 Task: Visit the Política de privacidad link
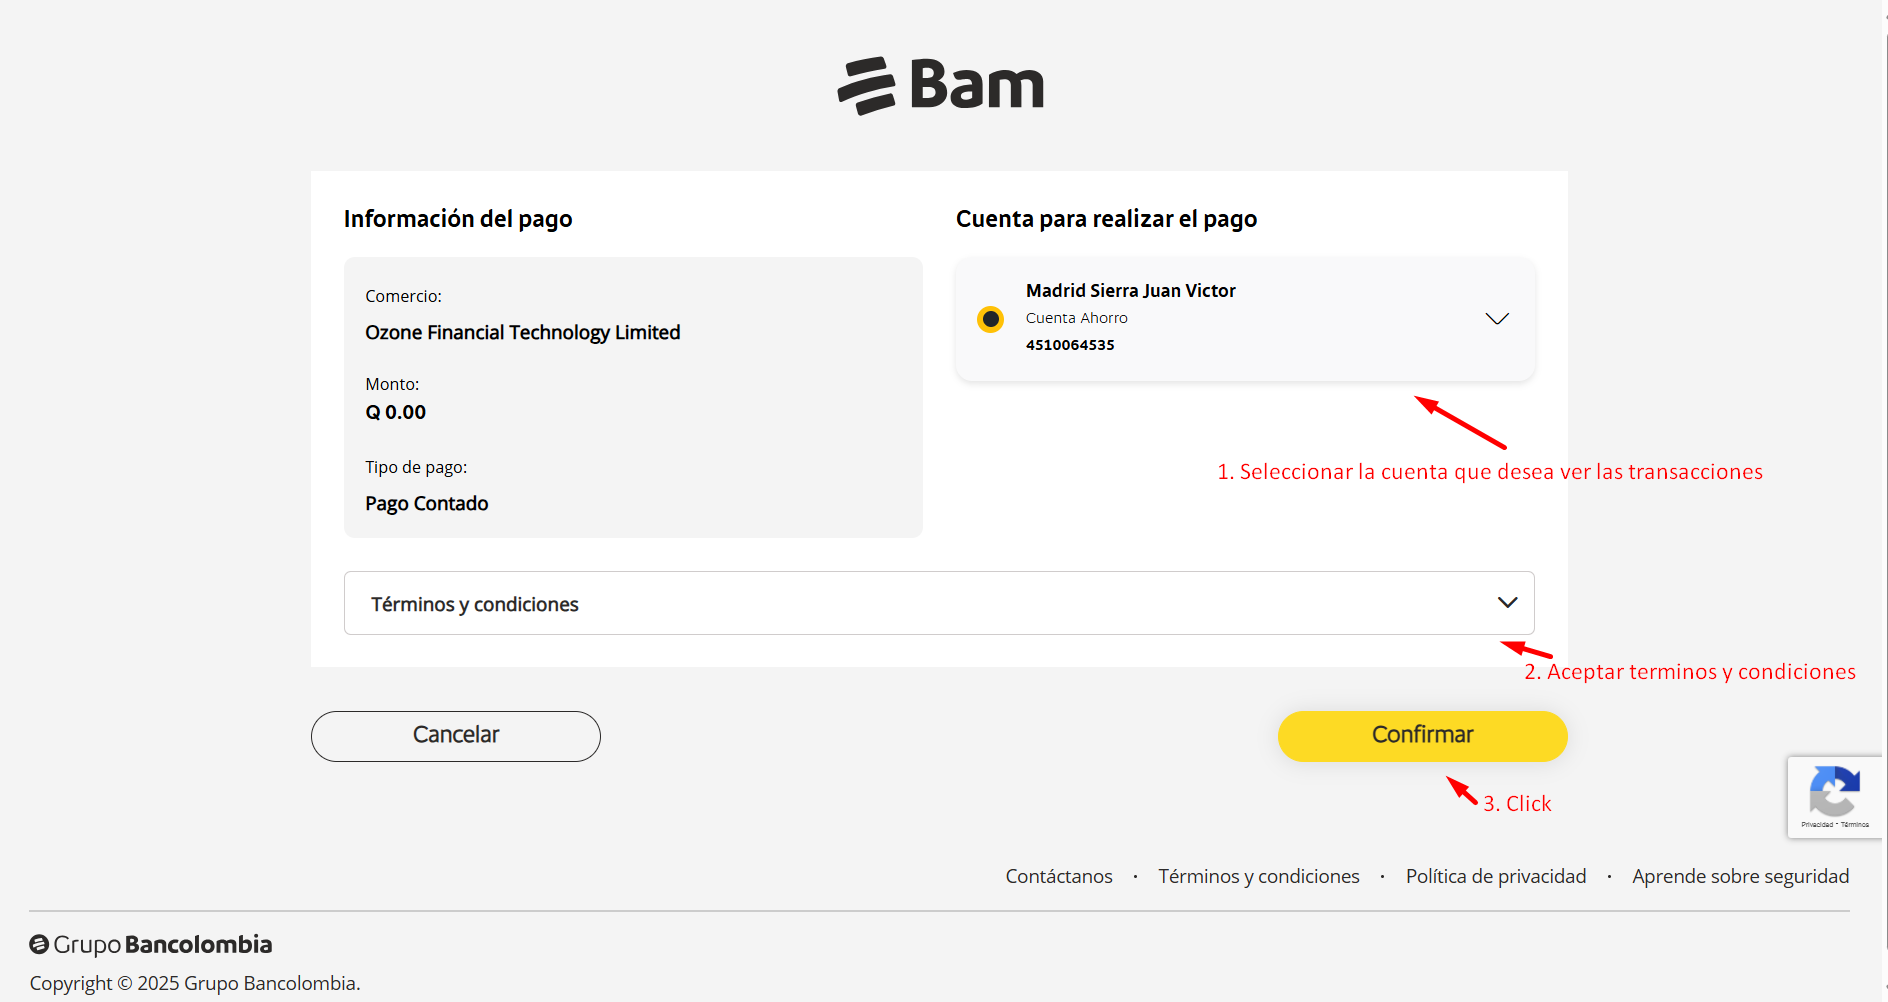pyautogui.click(x=1495, y=876)
